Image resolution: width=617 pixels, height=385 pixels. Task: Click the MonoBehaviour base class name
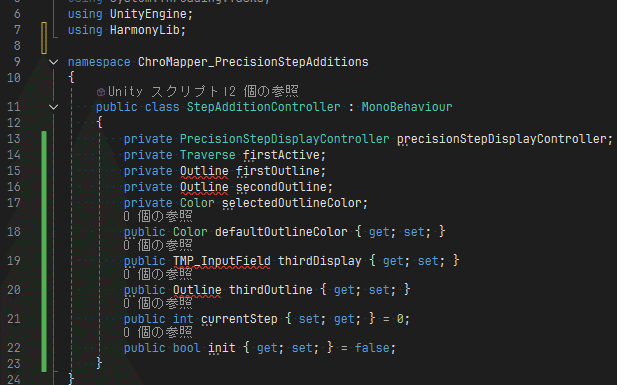coord(407,107)
